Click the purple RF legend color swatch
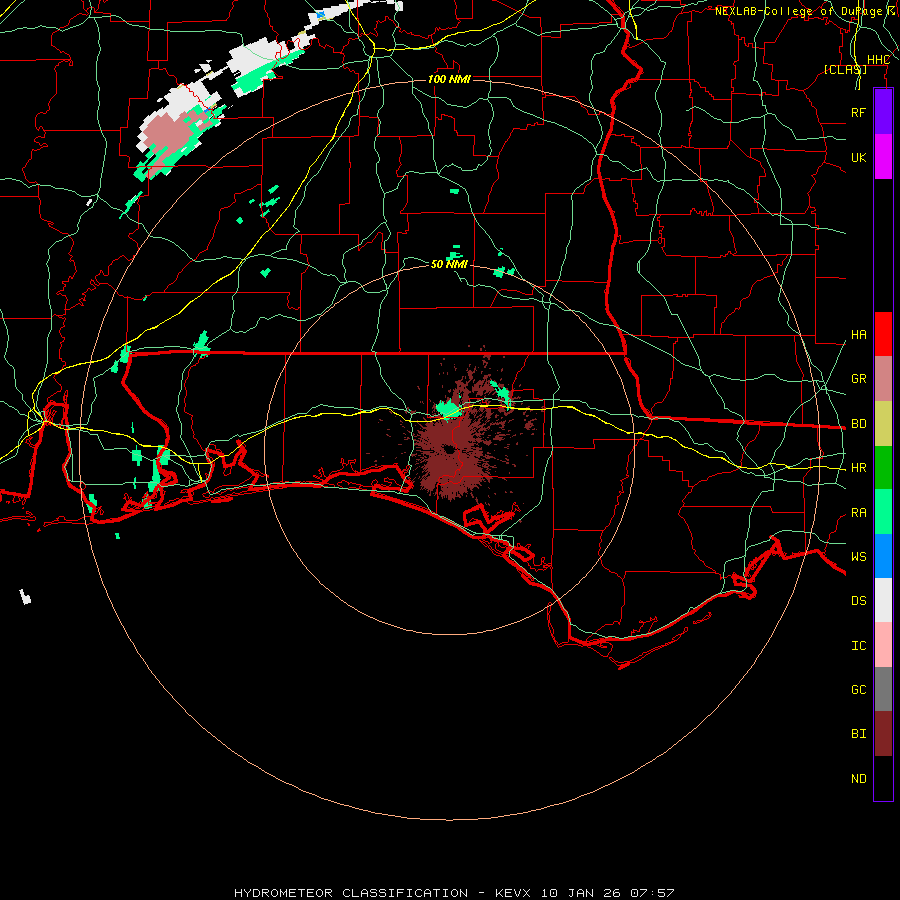The width and height of the screenshot is (900, 900). point(883,112)
